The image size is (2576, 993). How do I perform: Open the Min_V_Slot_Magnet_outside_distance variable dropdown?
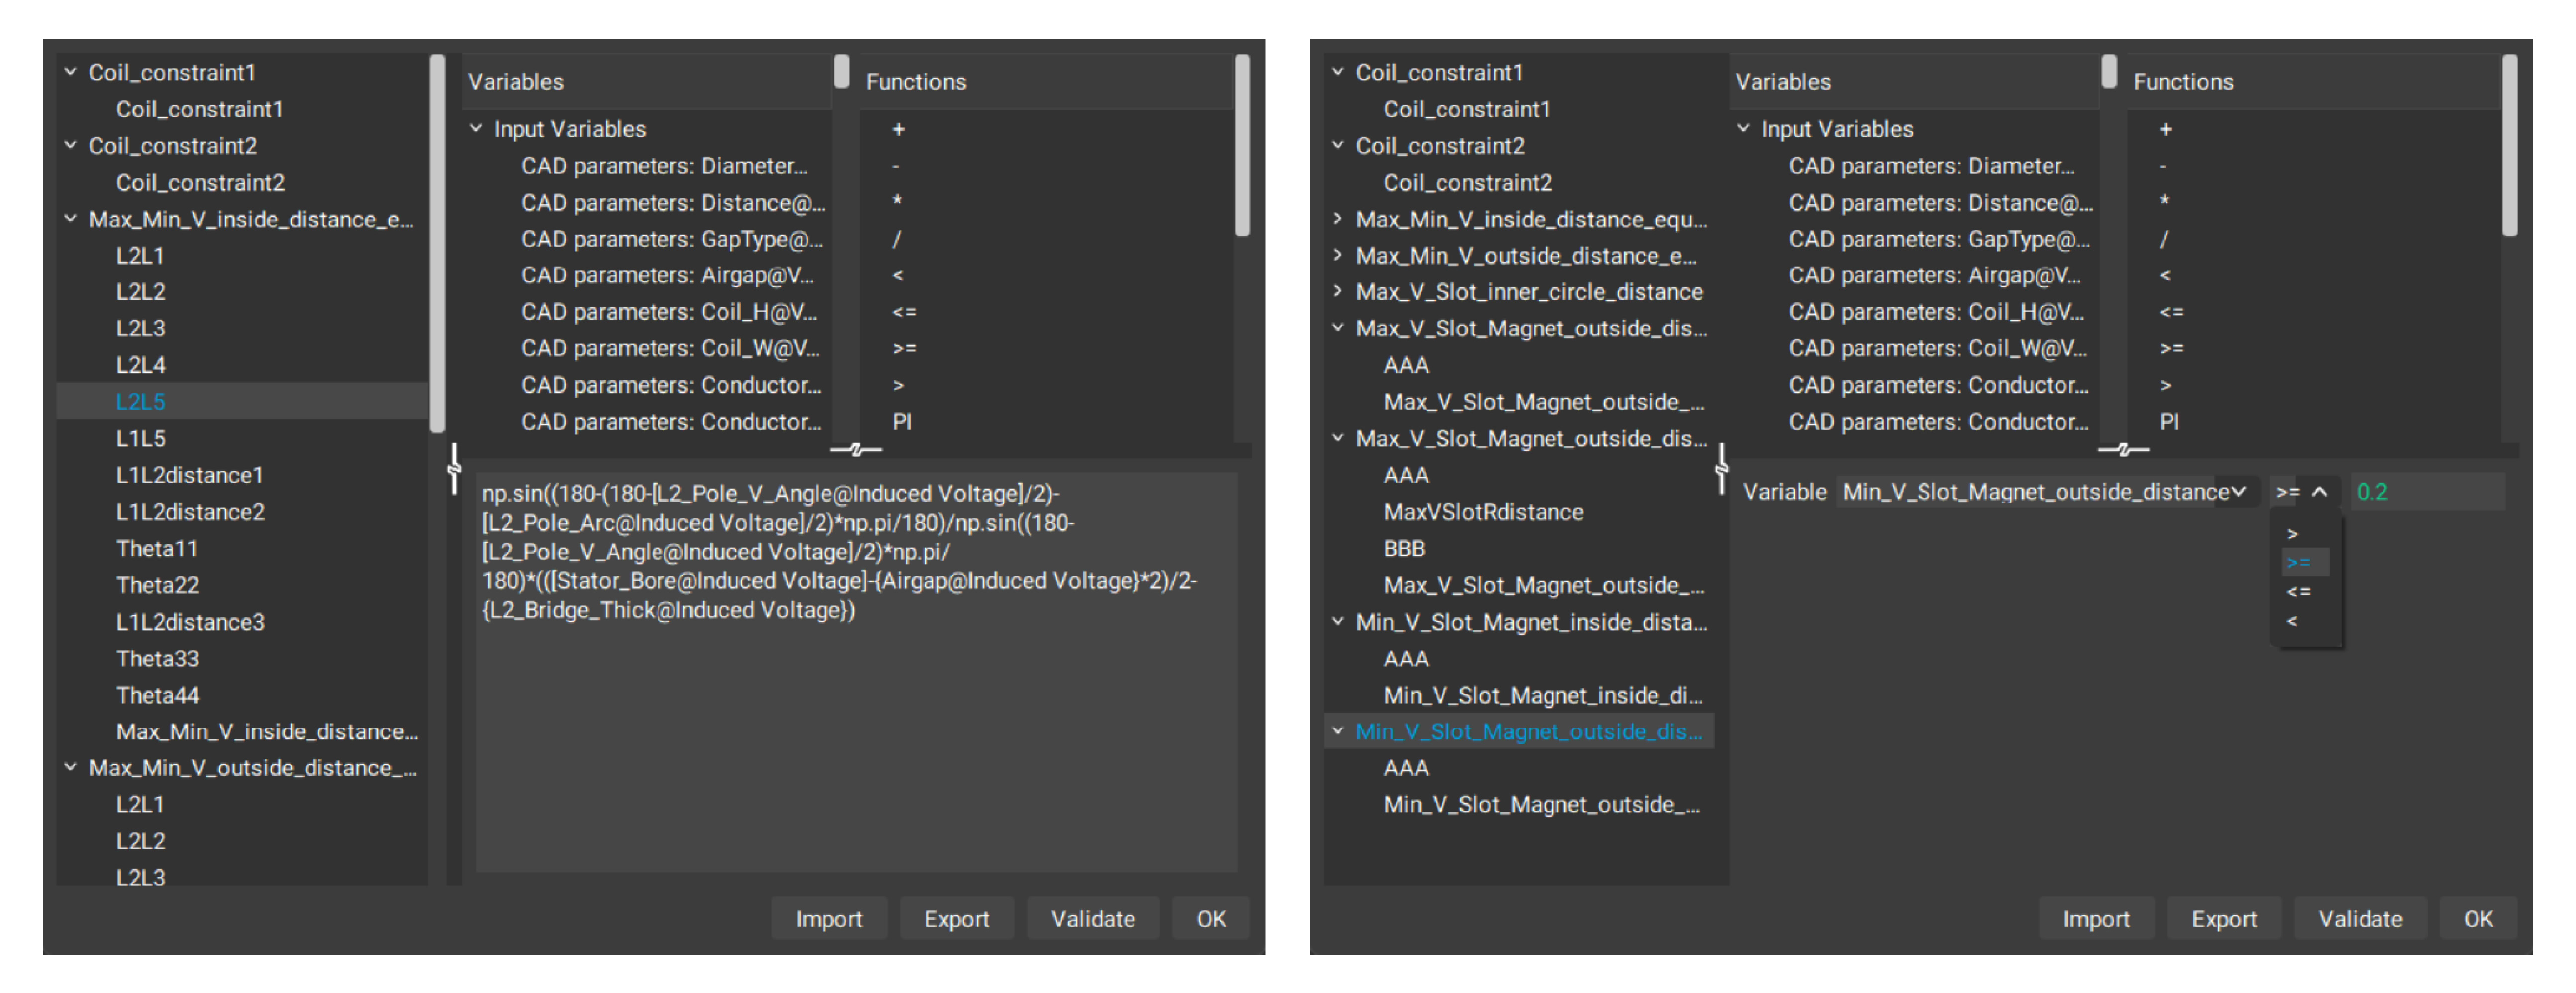pyautogui.click(x=2237, y=492)
